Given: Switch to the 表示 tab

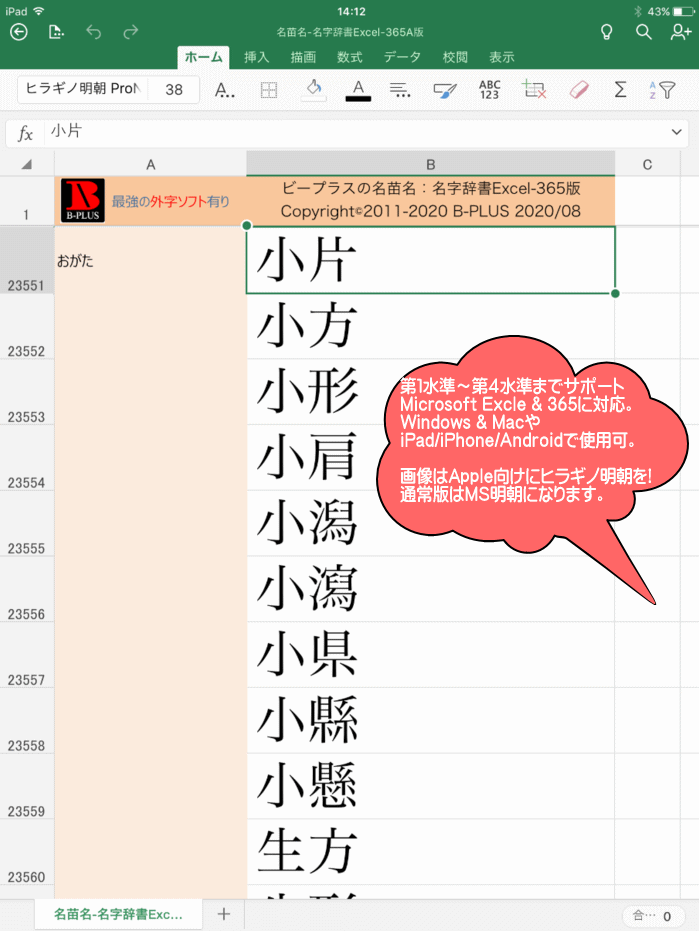Looking at the screenshot, I should pos(502,58).
